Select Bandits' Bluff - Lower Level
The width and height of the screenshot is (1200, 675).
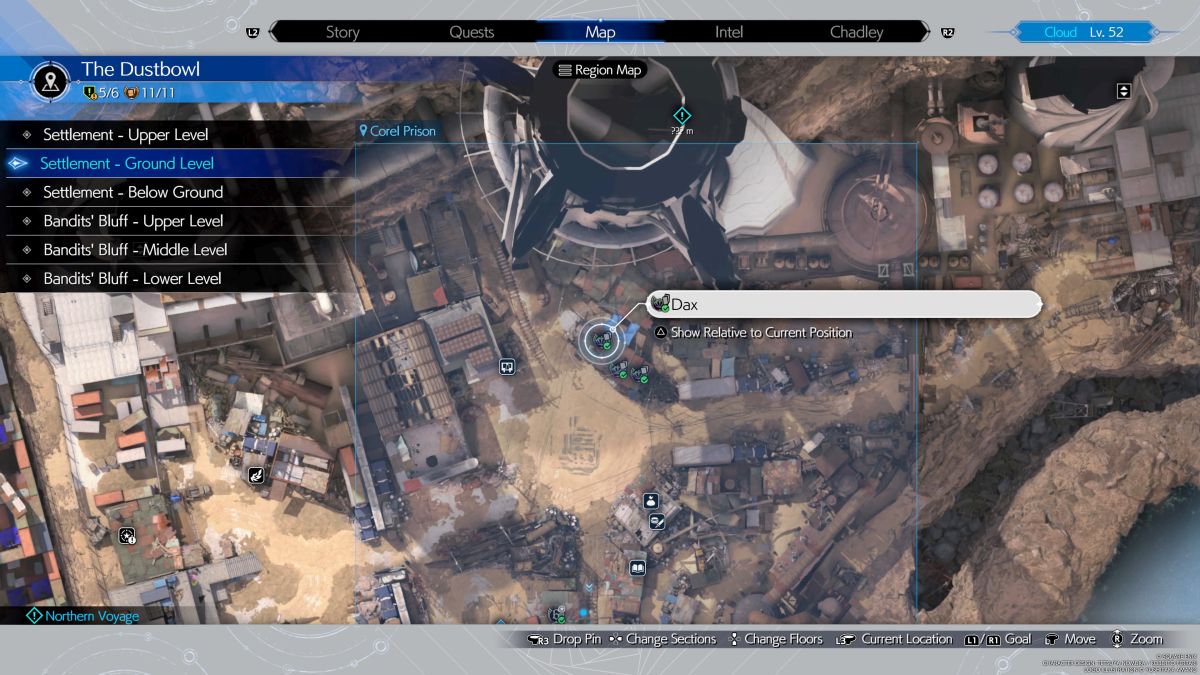(x=132, y=279)
